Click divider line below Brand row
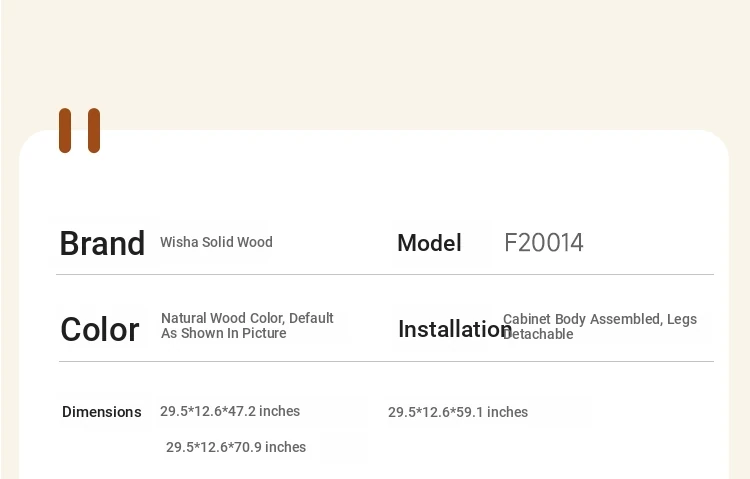This screenshot has width=750, height=479. 385,275
